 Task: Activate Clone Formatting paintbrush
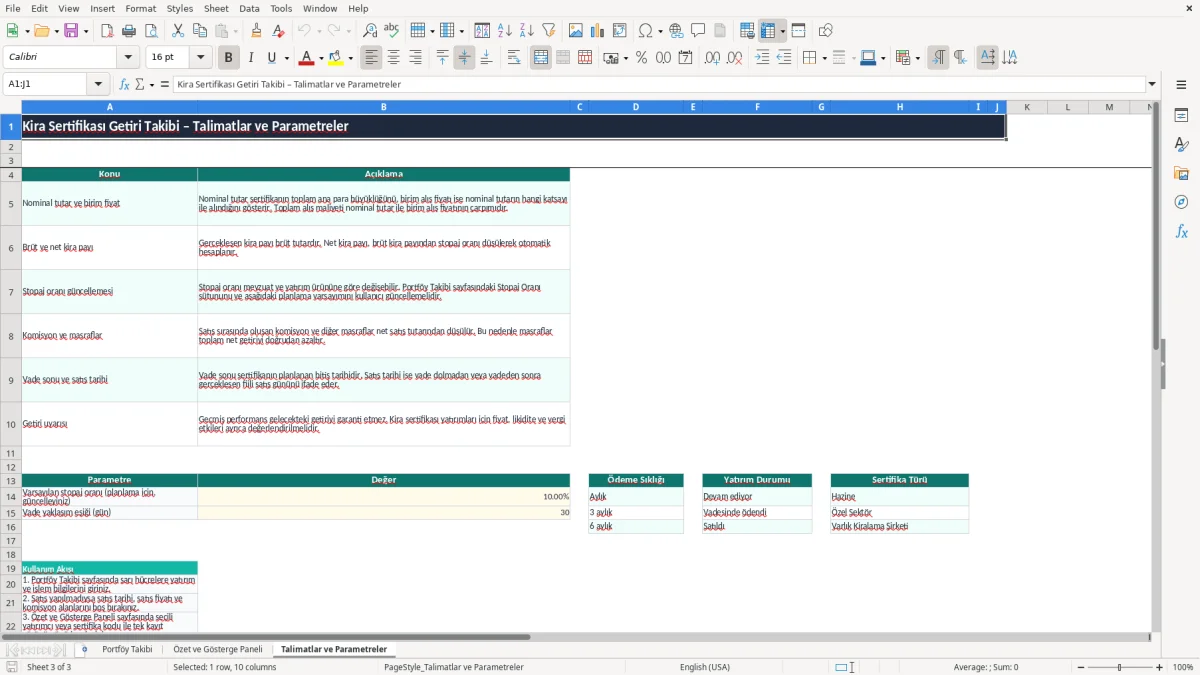256,31
